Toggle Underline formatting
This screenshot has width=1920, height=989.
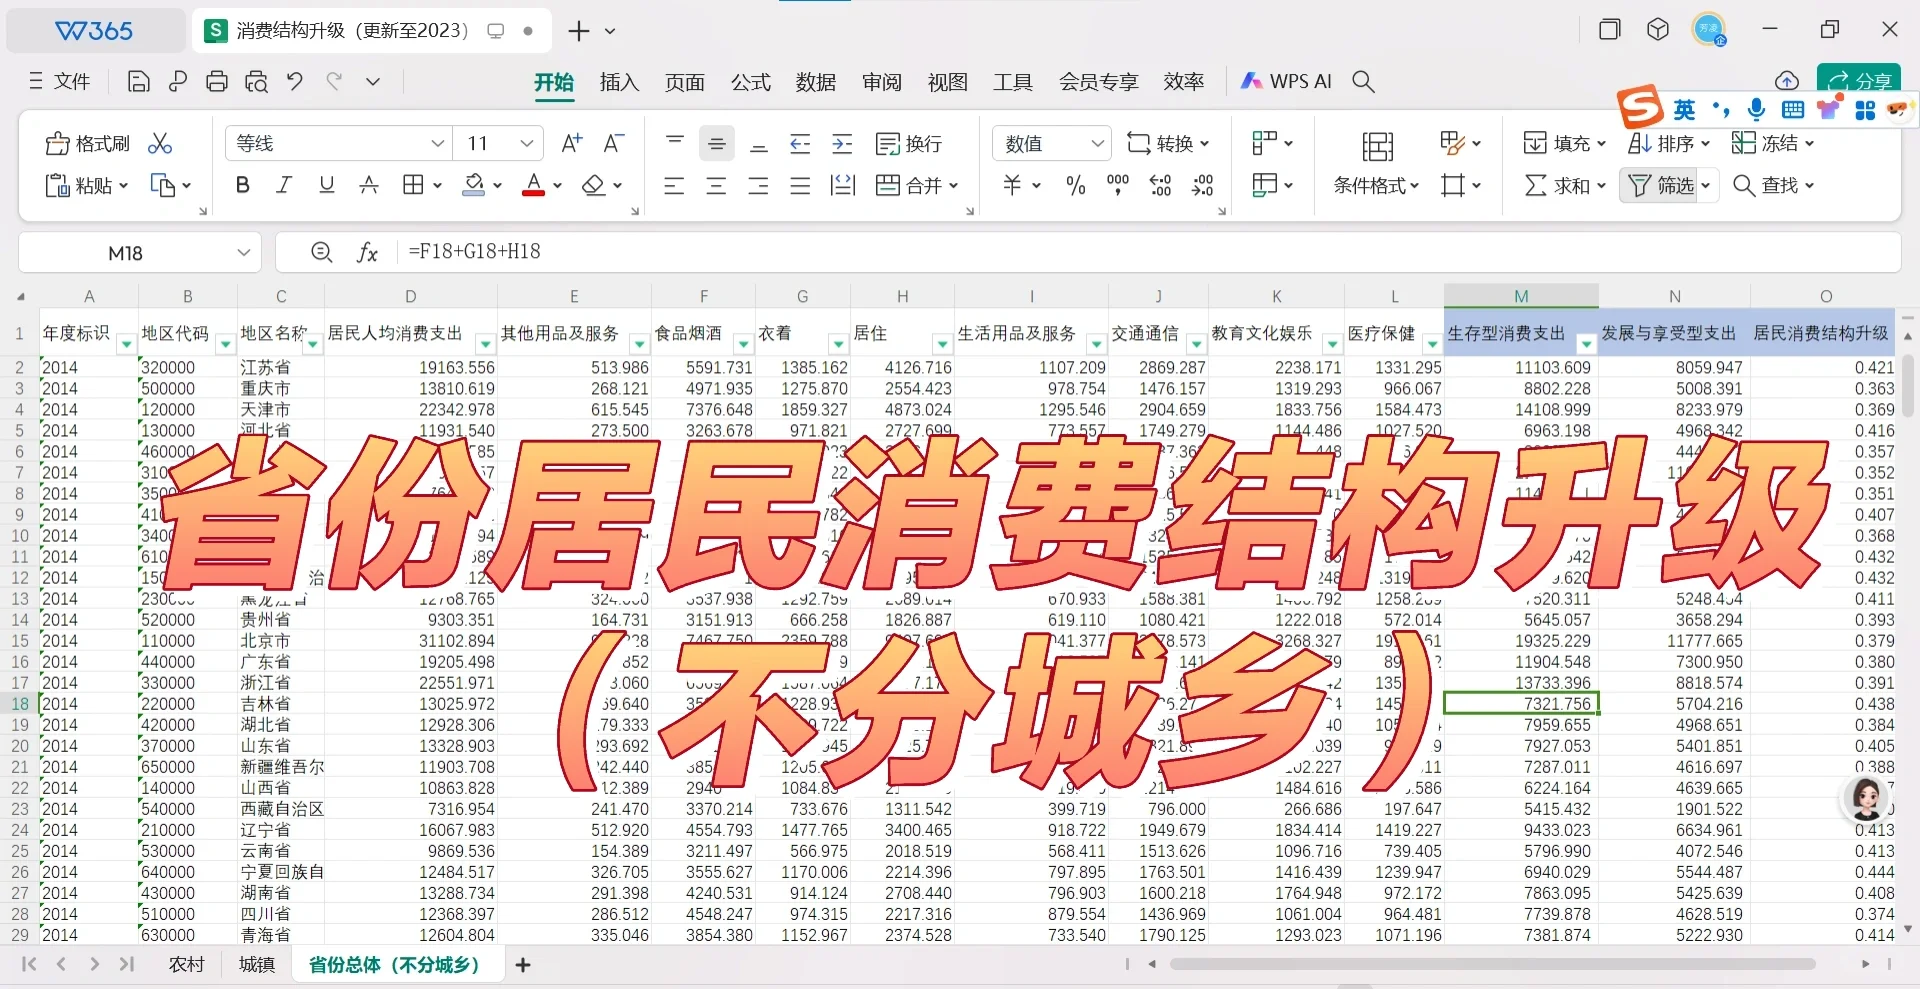[326, 185]
